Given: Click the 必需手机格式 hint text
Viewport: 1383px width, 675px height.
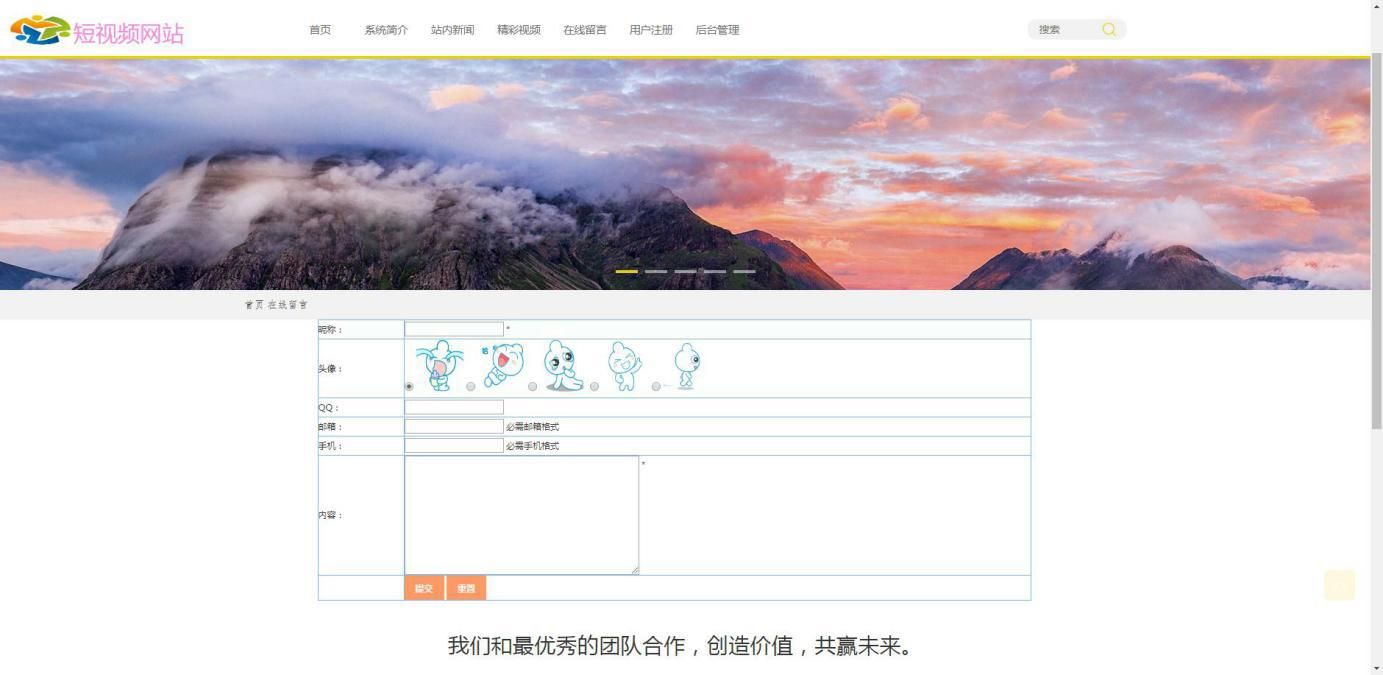Looking at the screenshot, I should pos(532,446).
